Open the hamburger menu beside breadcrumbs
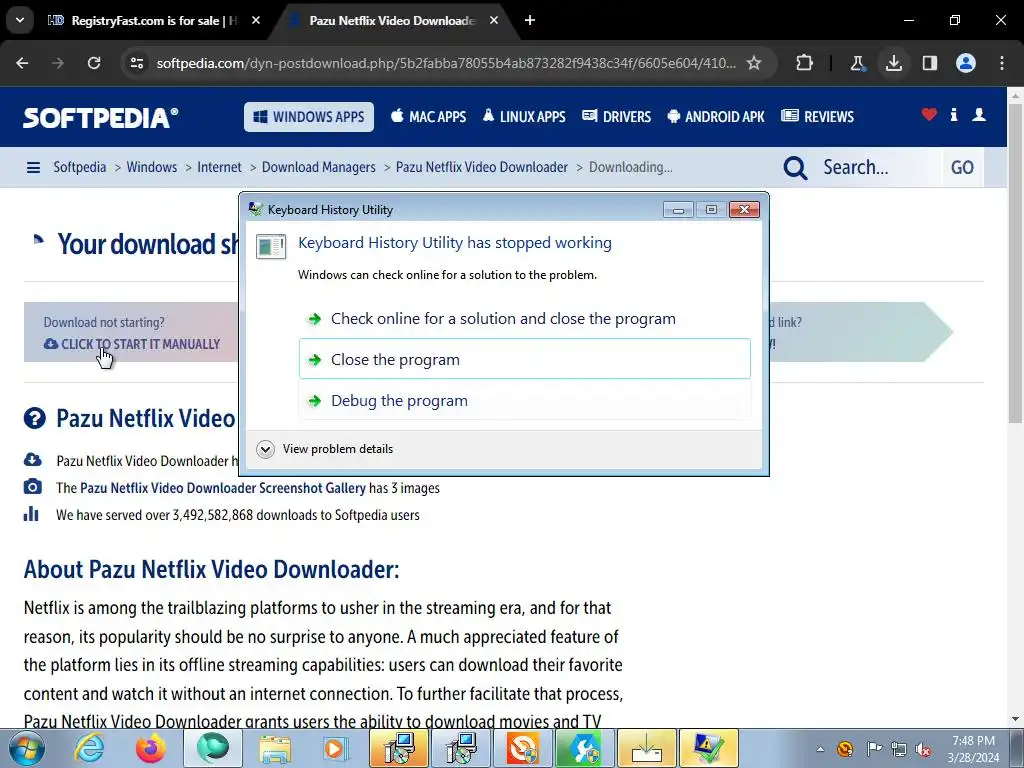This screenshot has width=1024, height=768. (x=33, y=168)
